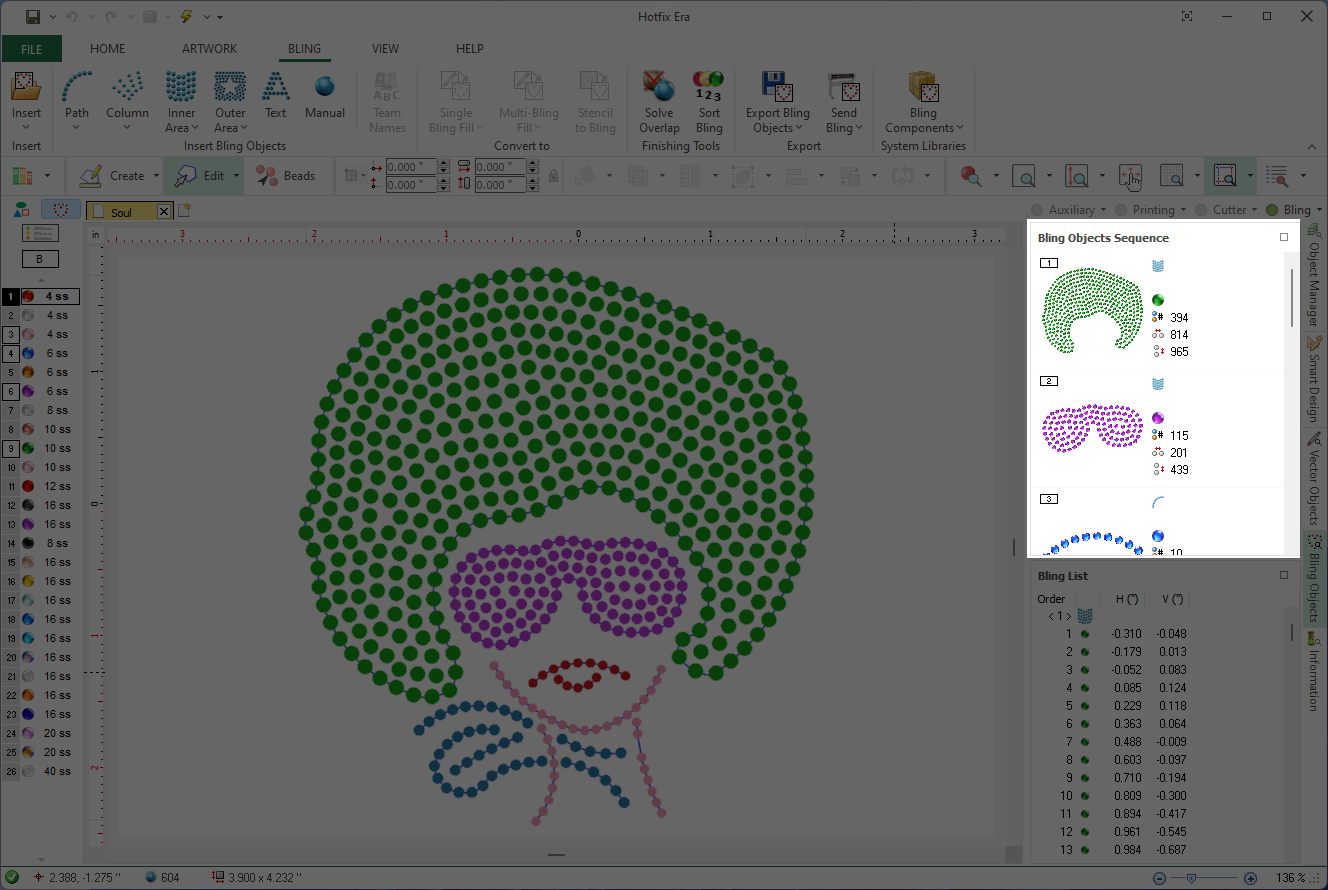Viewport: 1328px width, 890px height.
Task: Maximize the Bling List panel
Action: [x=1284, y=575]
